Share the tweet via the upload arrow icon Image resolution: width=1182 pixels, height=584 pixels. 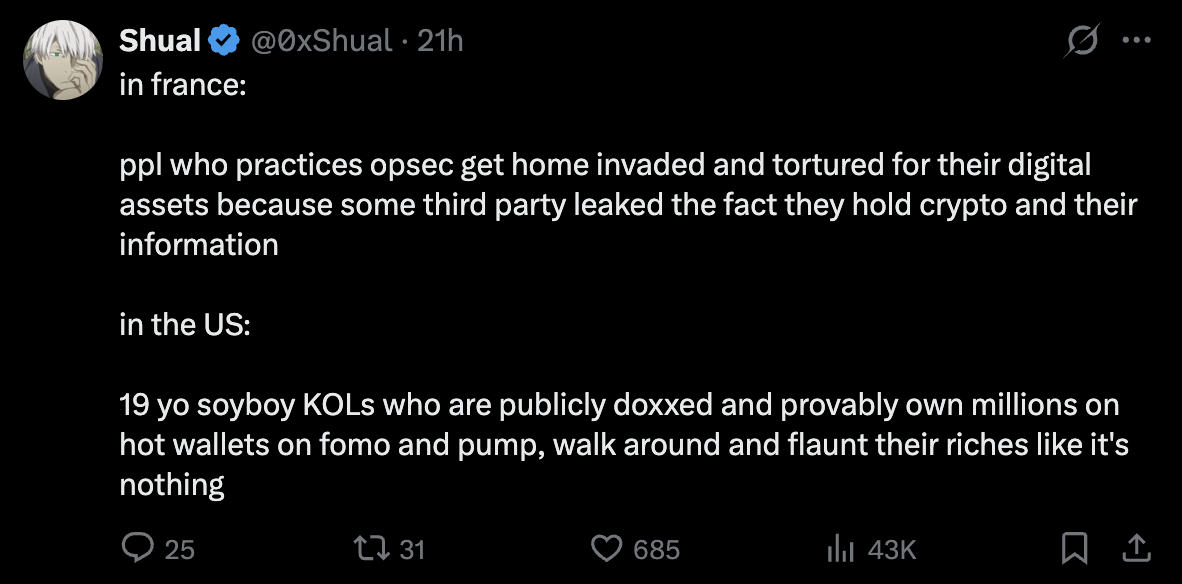pyautogui.click(x=1135, y=548)
